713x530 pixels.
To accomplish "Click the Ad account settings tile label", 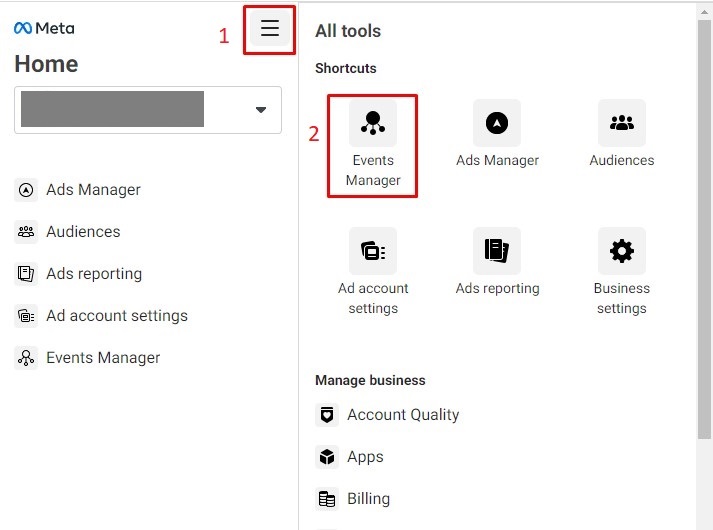I will coord(373,298).
